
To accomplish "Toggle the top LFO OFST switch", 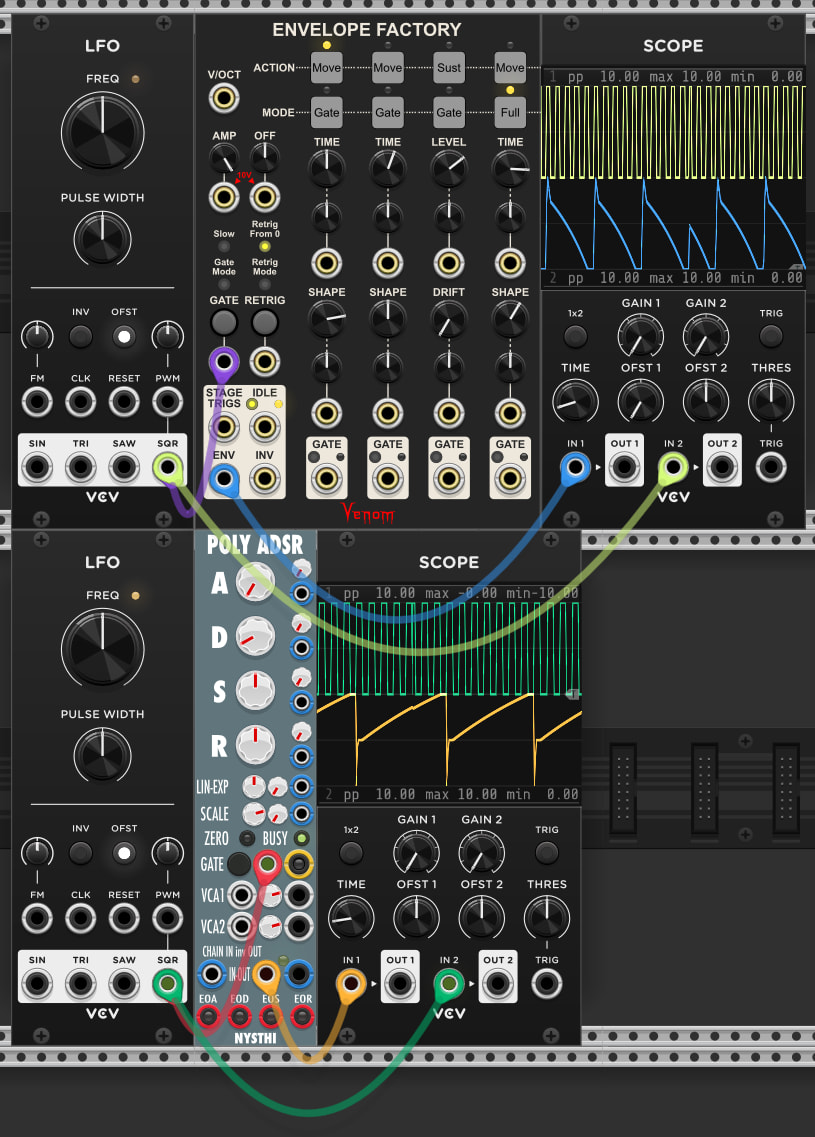I will pyautogui.click(x=124, y=336).
